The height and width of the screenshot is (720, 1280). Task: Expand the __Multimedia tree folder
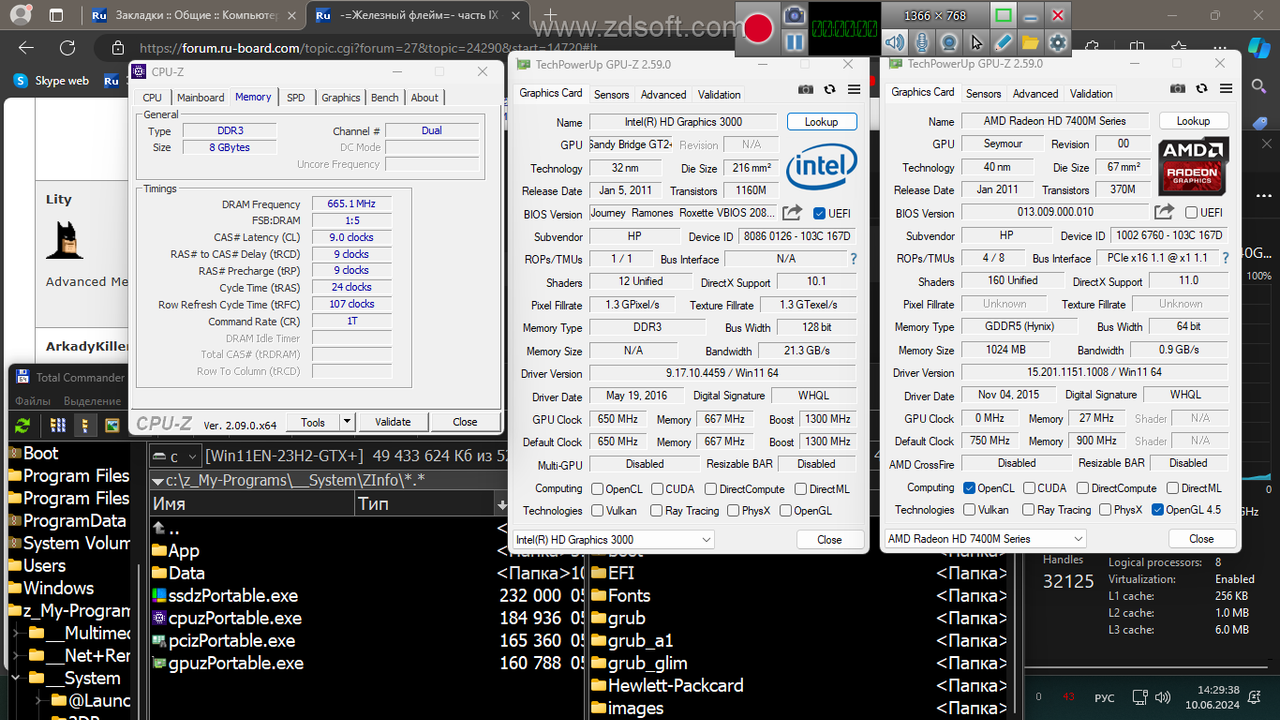click(16, 633)
